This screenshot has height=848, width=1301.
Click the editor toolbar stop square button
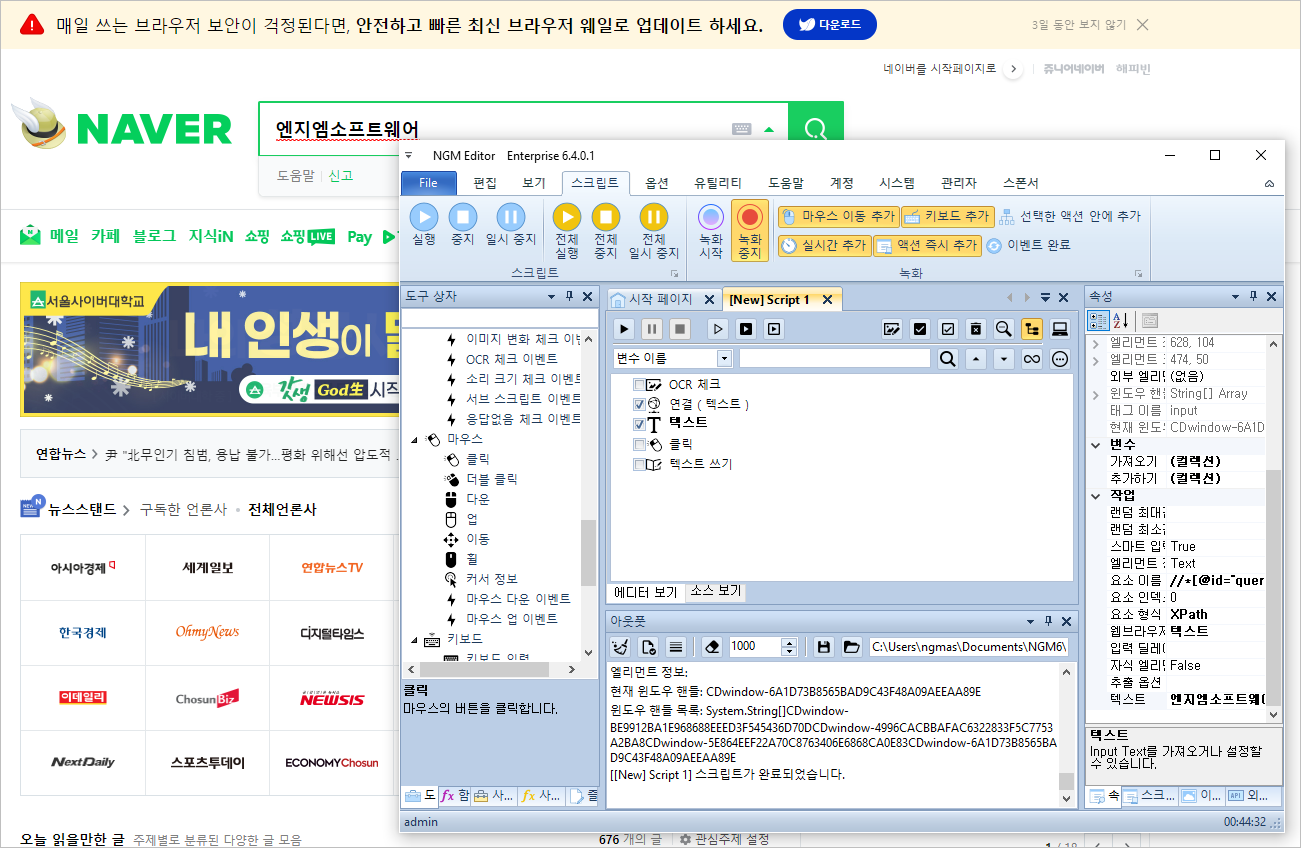coord(680,328)
